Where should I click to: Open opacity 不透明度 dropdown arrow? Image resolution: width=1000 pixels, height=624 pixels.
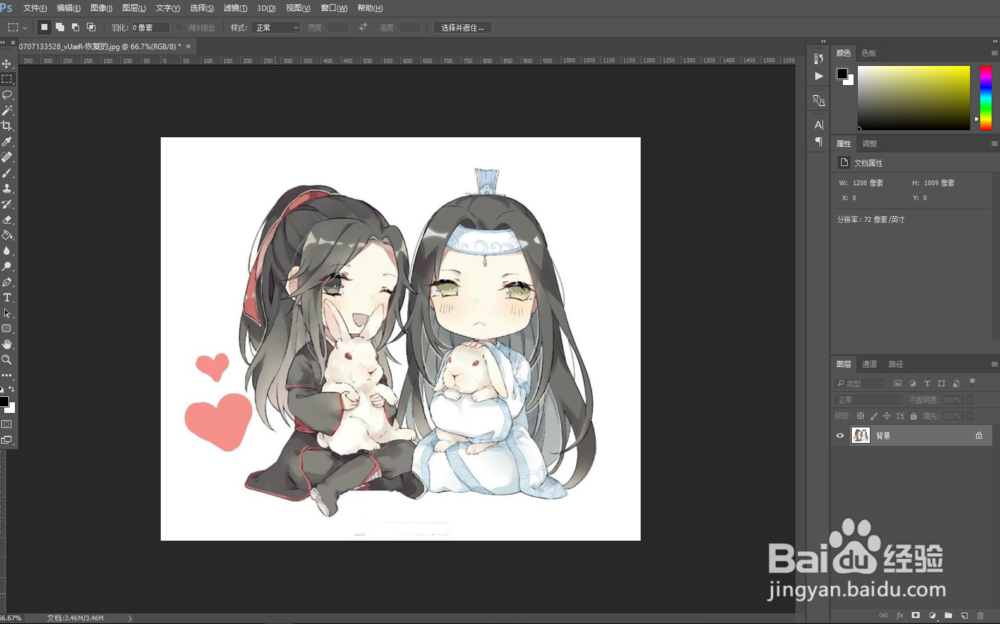click(970, 400)
